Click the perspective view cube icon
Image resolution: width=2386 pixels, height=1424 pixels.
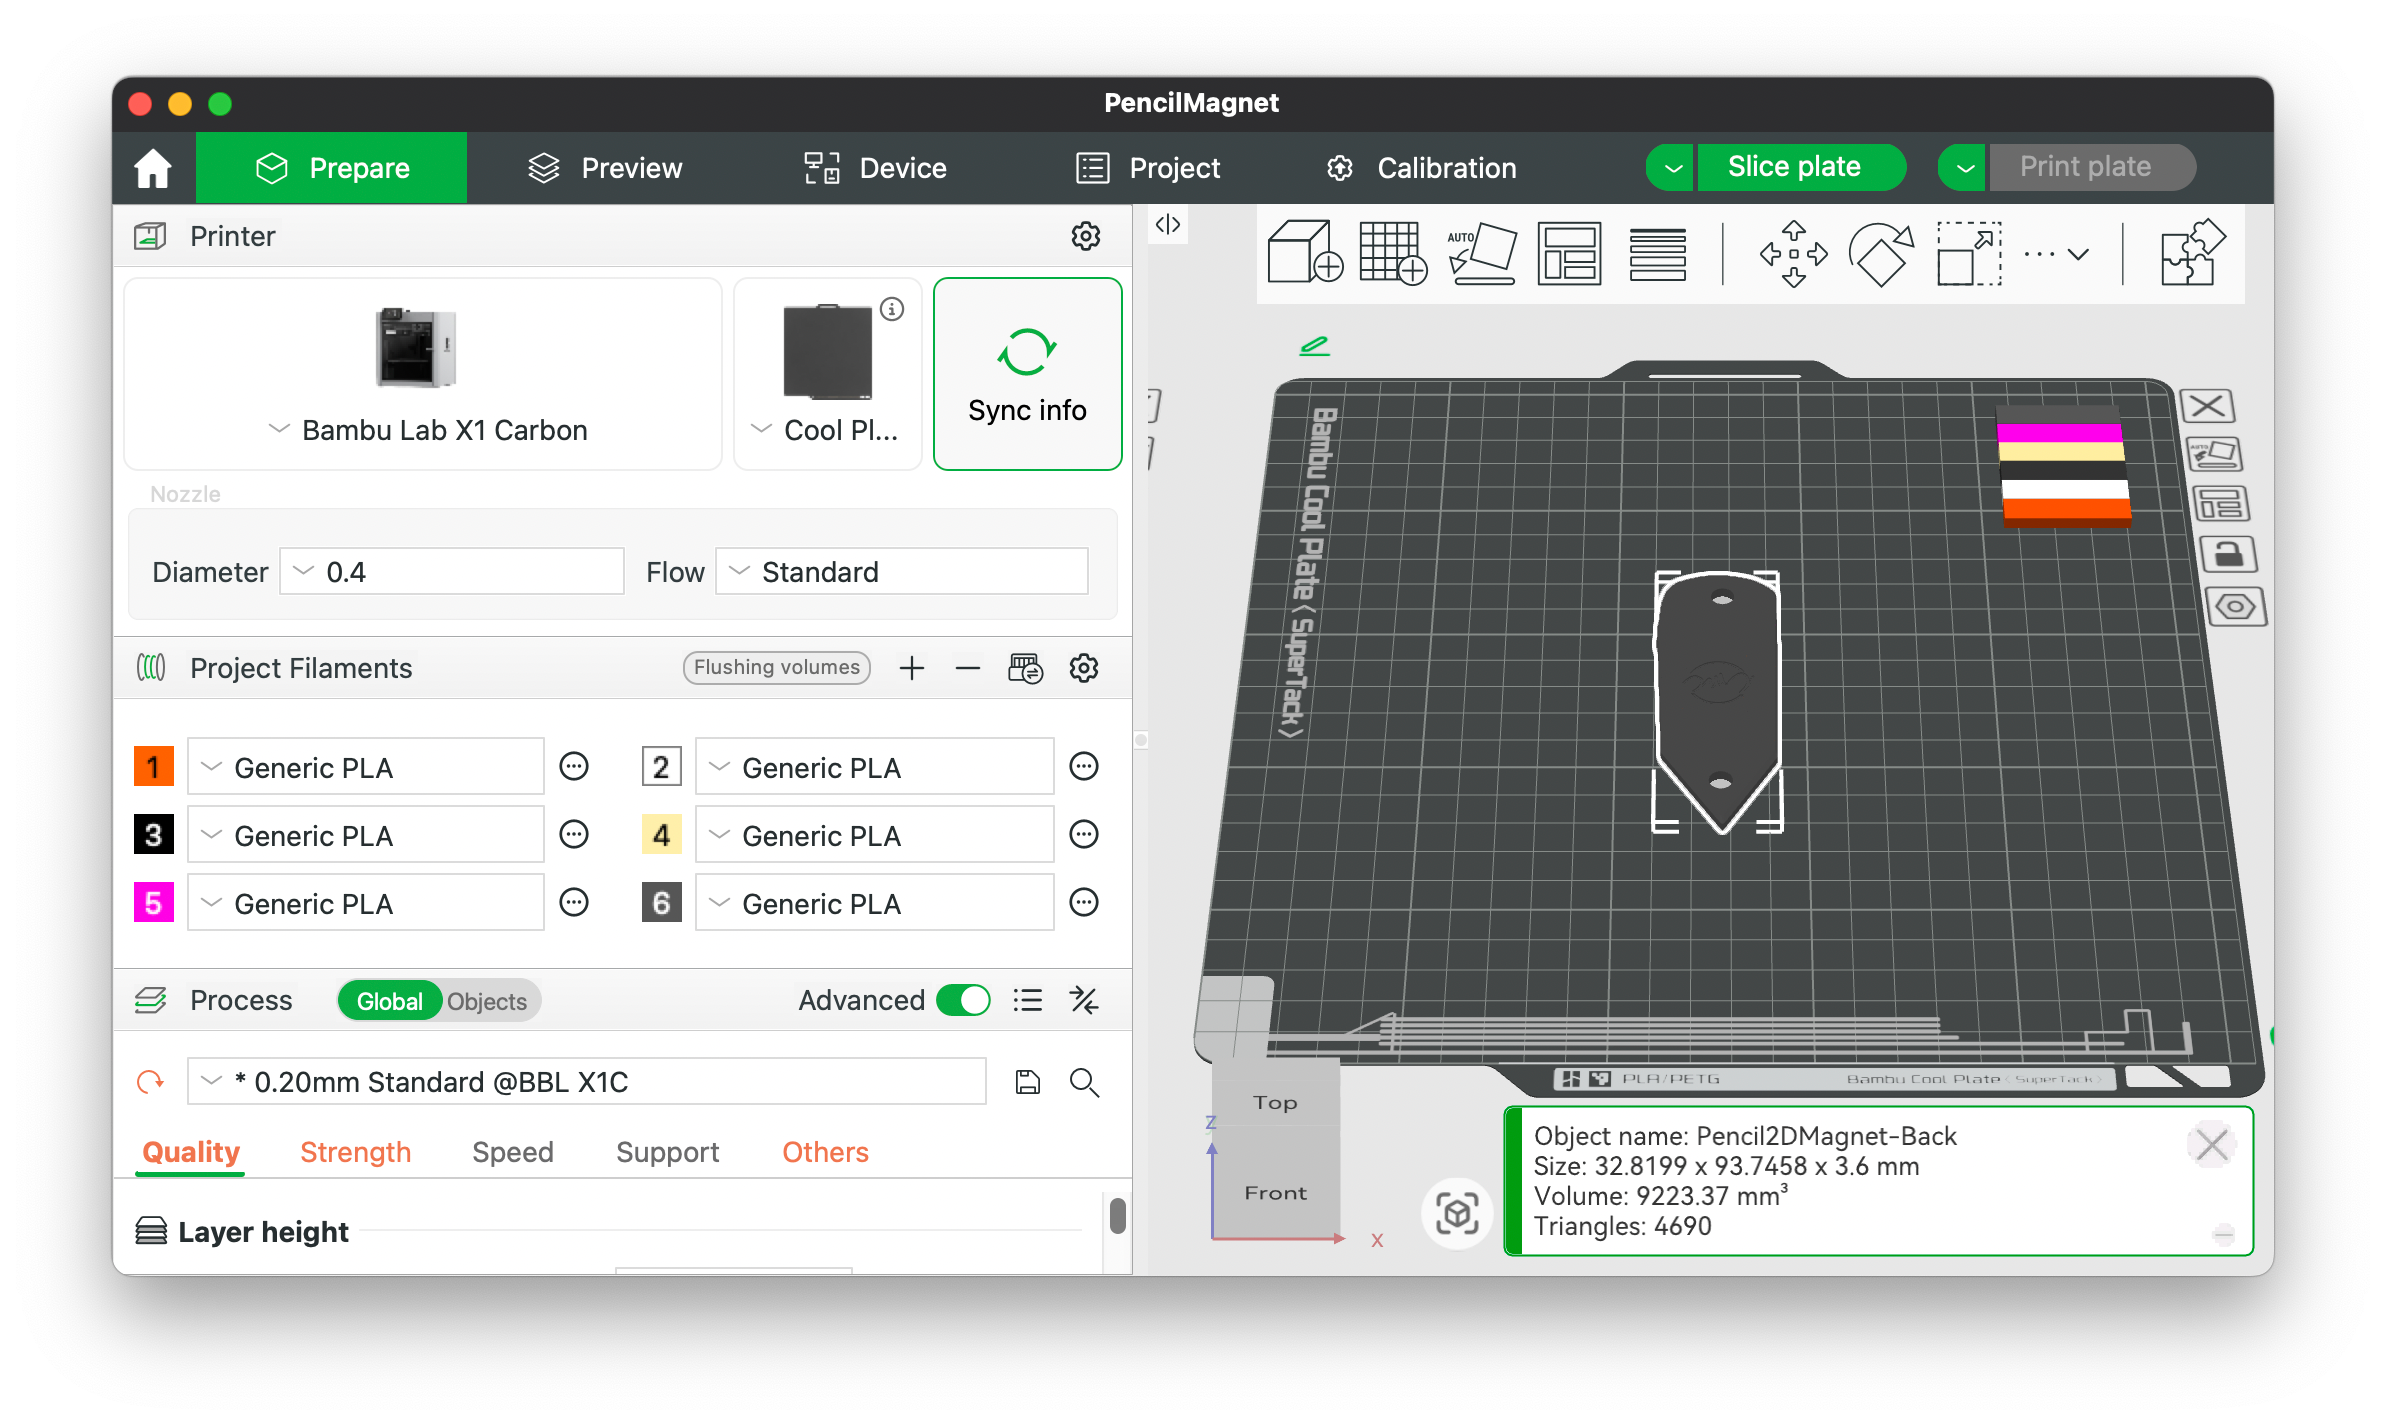tap(1457, 1214)
